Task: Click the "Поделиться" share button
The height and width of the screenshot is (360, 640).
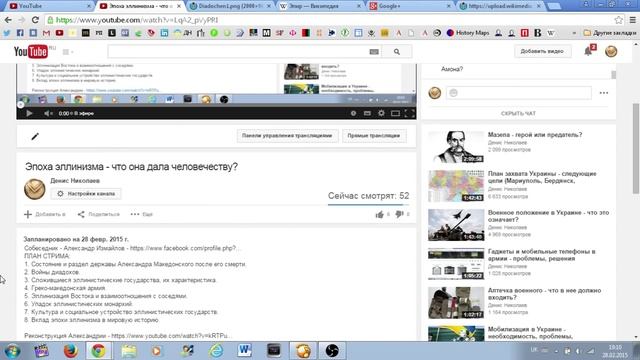Action: point(99,214)
